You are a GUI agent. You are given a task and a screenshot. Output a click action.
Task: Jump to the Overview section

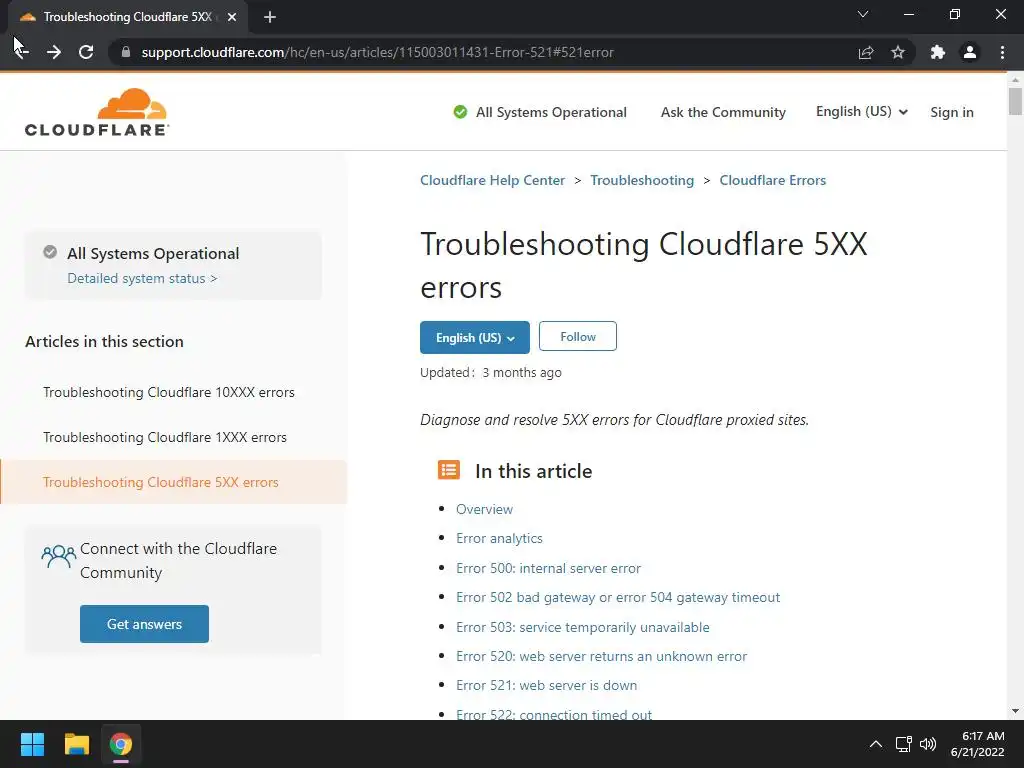(484, 509)
